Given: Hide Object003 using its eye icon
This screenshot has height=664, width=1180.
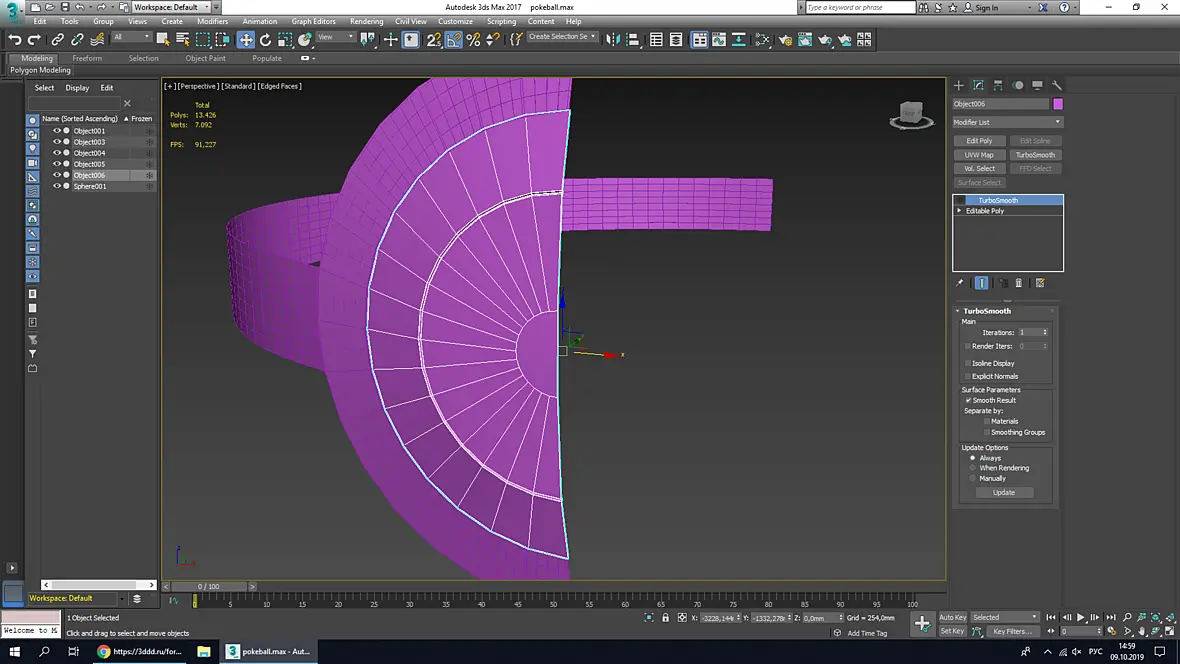Looking at the screenshot, I should tap(56, 142).
